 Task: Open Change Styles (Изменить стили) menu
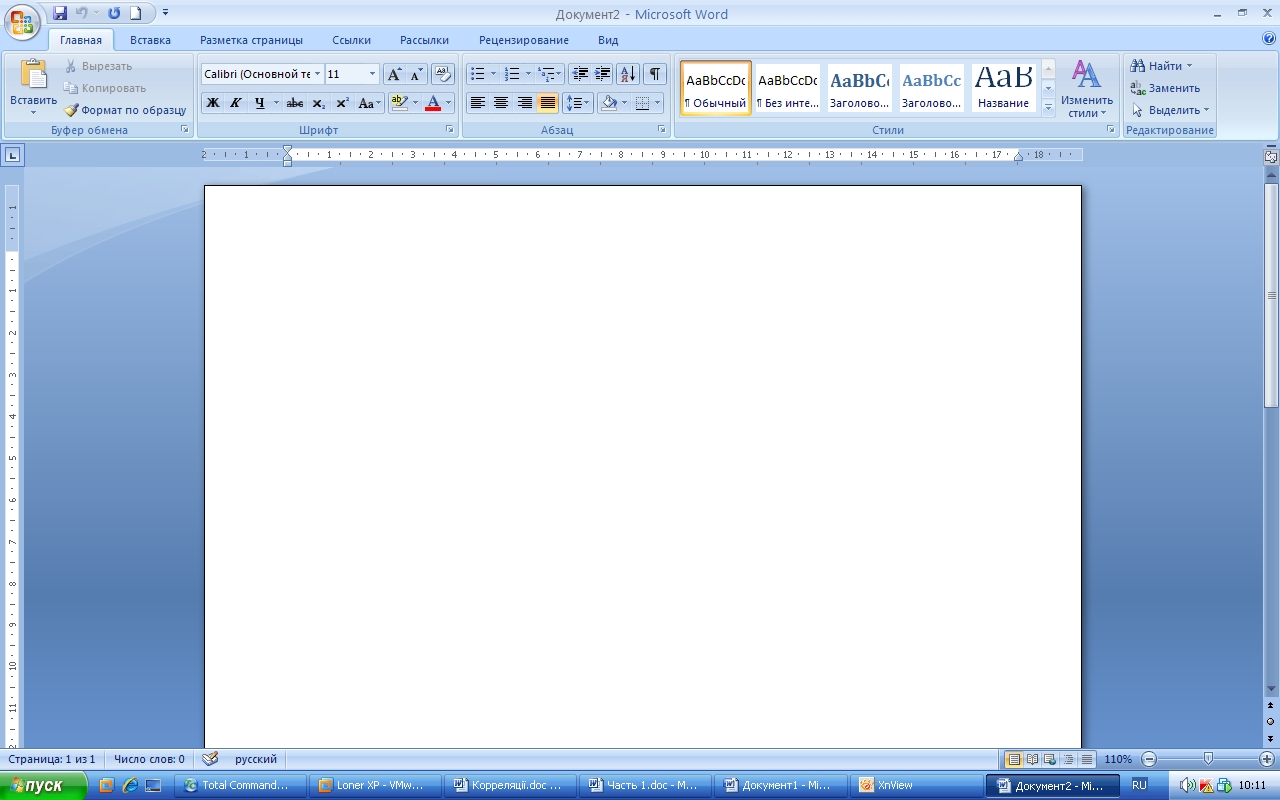click(1087, 89)
